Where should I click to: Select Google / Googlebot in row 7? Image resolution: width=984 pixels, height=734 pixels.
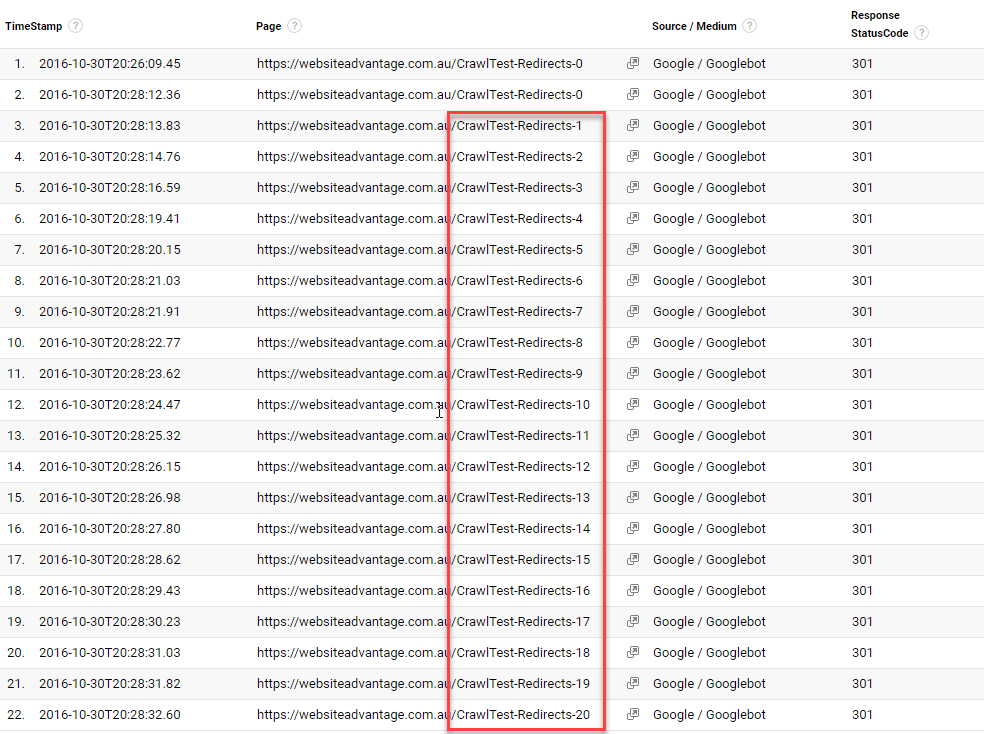pyautogui.click(x=709, y=249)
